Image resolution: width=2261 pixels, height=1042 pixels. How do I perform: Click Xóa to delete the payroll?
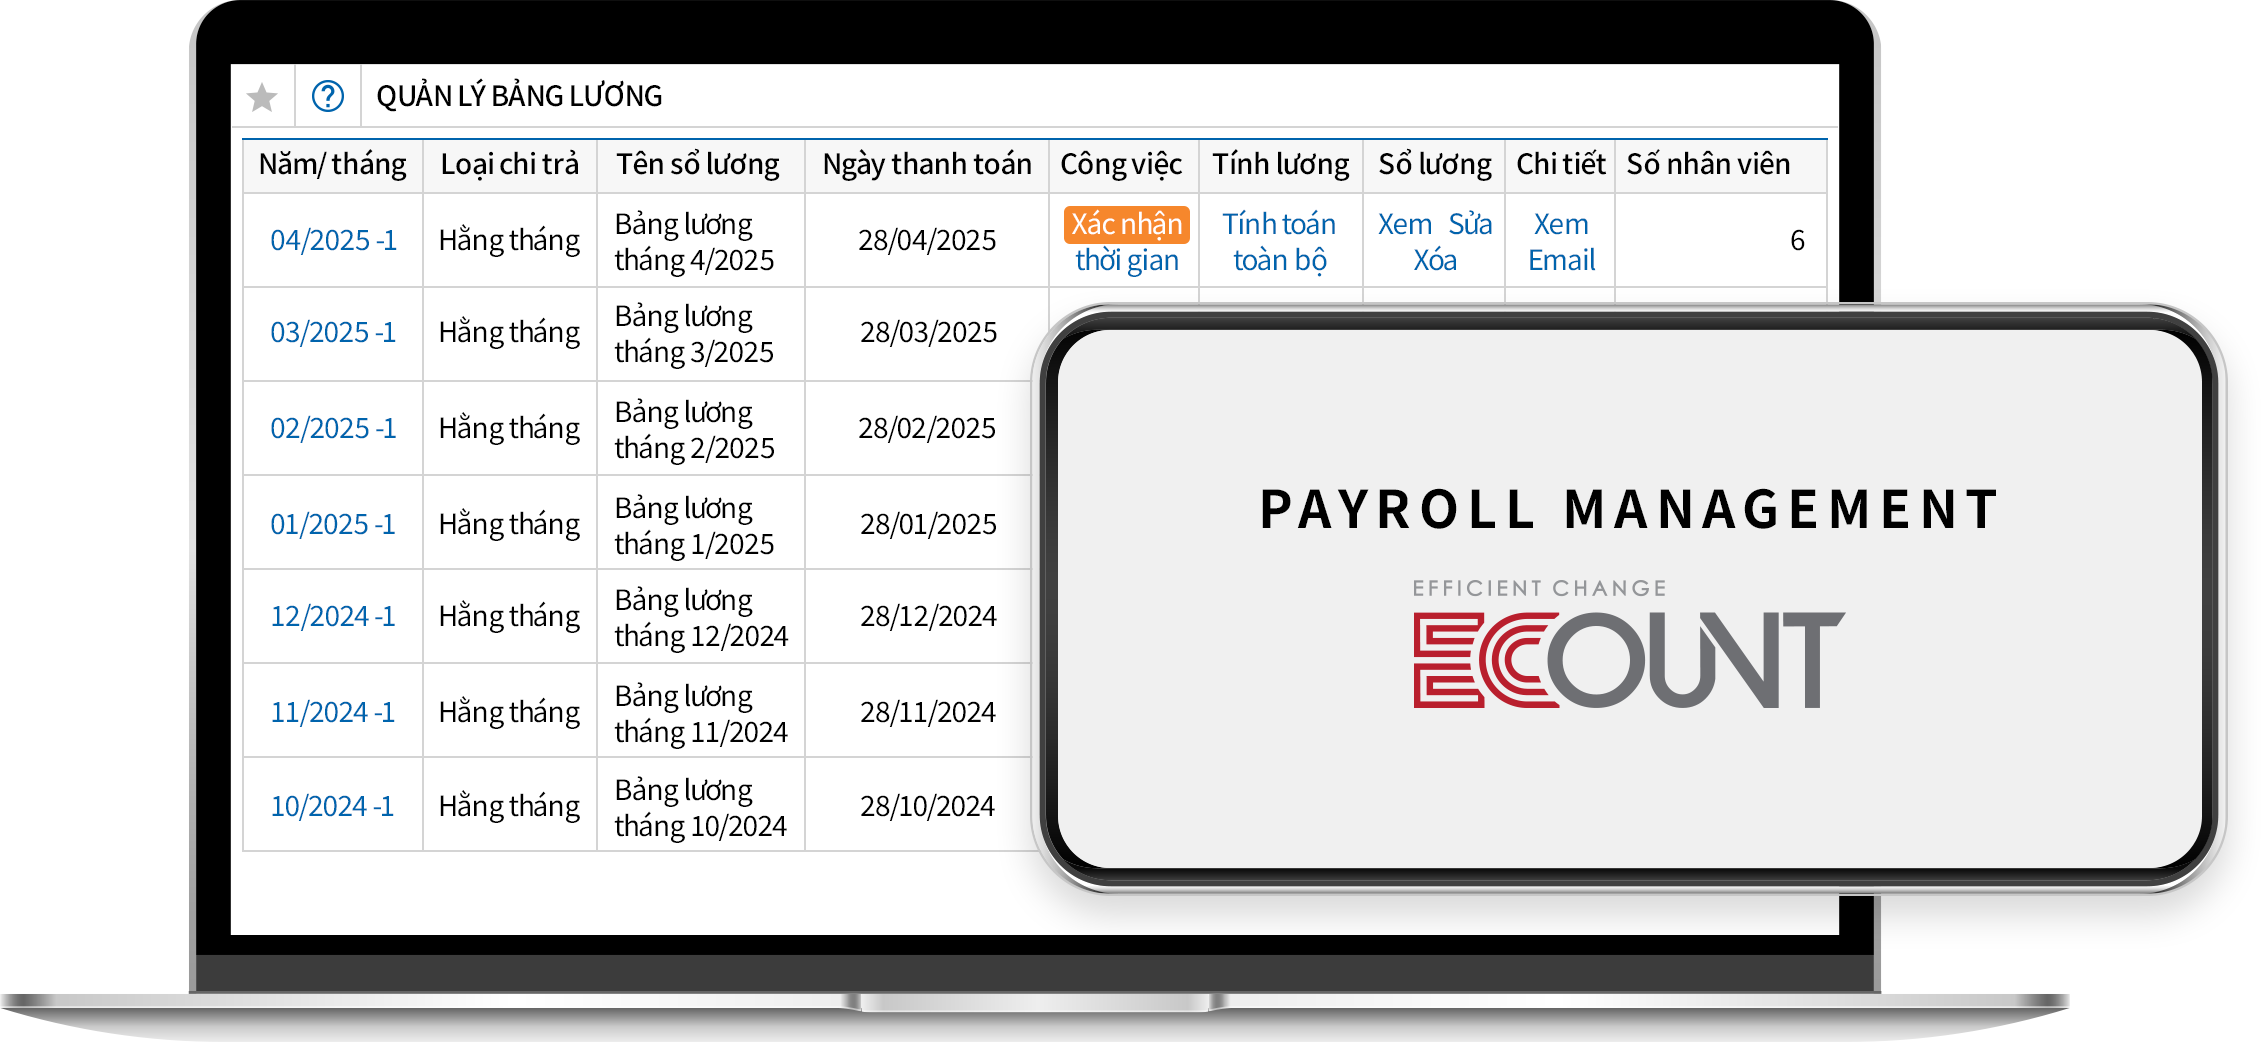(x=1434, y=261)
